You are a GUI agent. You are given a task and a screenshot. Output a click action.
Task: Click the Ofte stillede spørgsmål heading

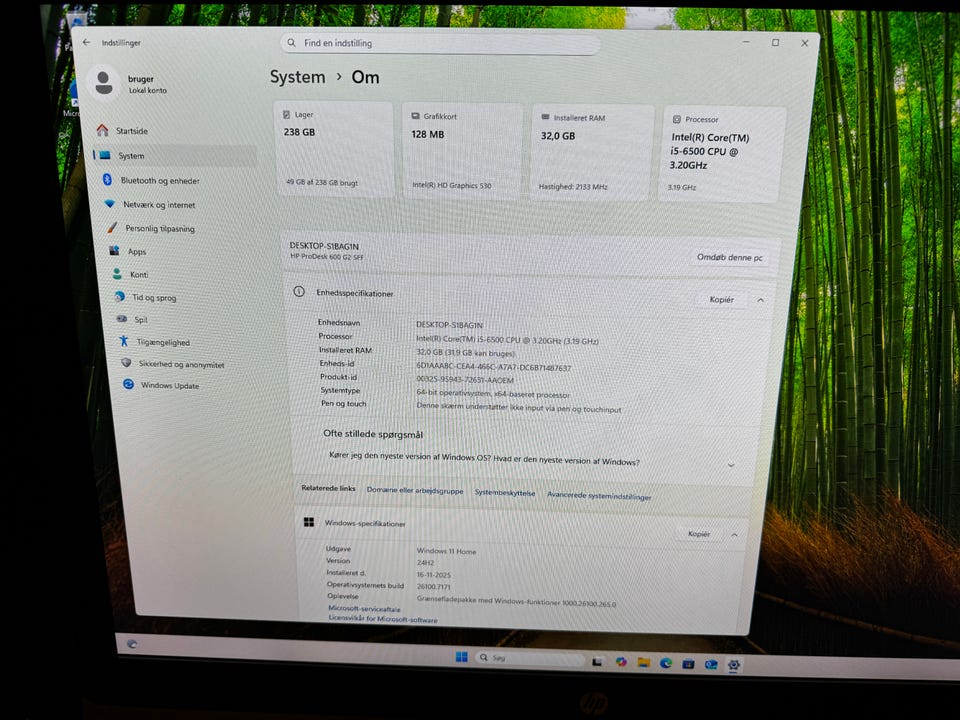373,434
